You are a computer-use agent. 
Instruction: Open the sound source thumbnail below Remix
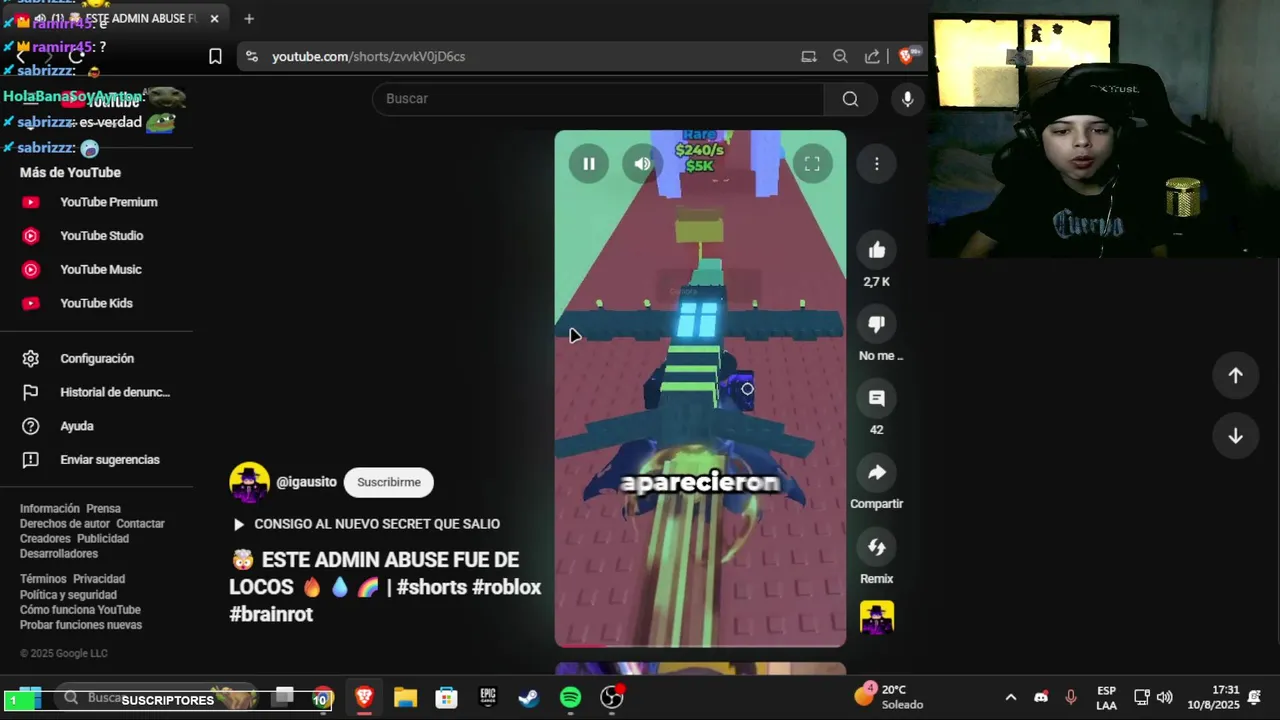tap(877, 617)
